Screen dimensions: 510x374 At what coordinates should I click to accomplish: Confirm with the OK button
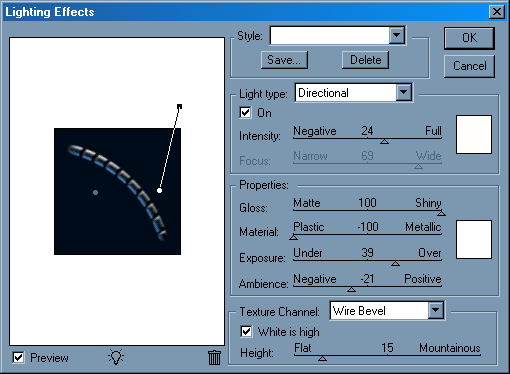[469, 38]
